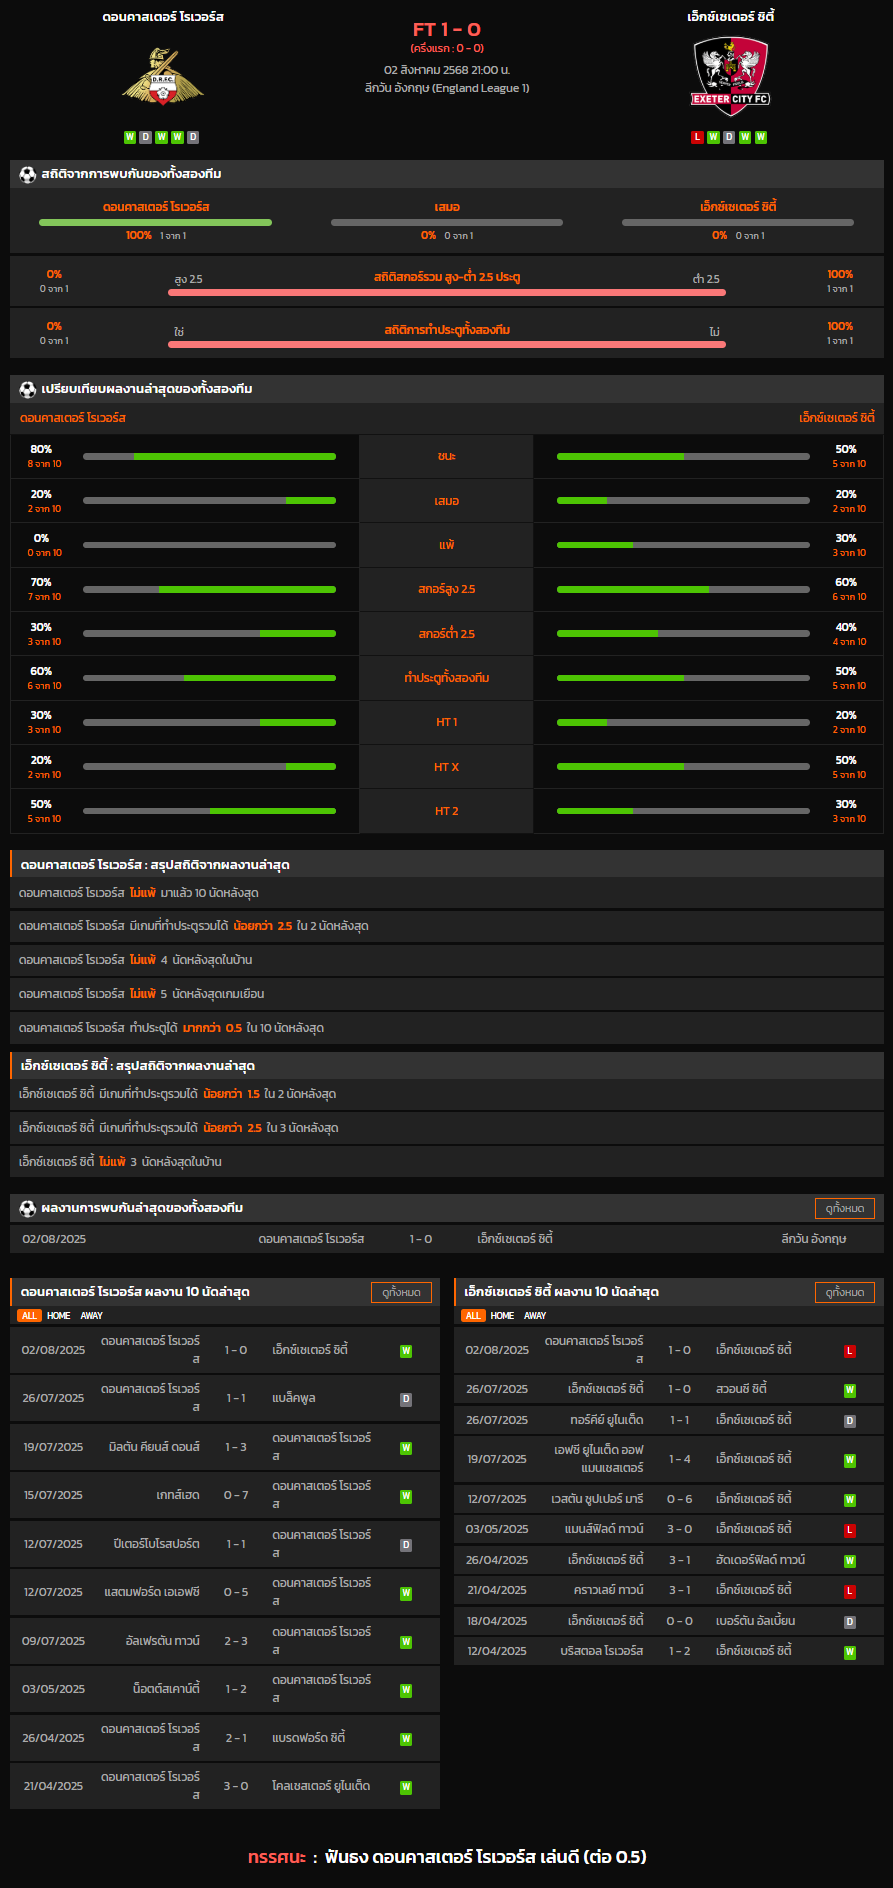Screen dimensions: 893x1888
Task: Click the 0 - 6 score in Weston-super-Mare row
Action: (680, 1500)
